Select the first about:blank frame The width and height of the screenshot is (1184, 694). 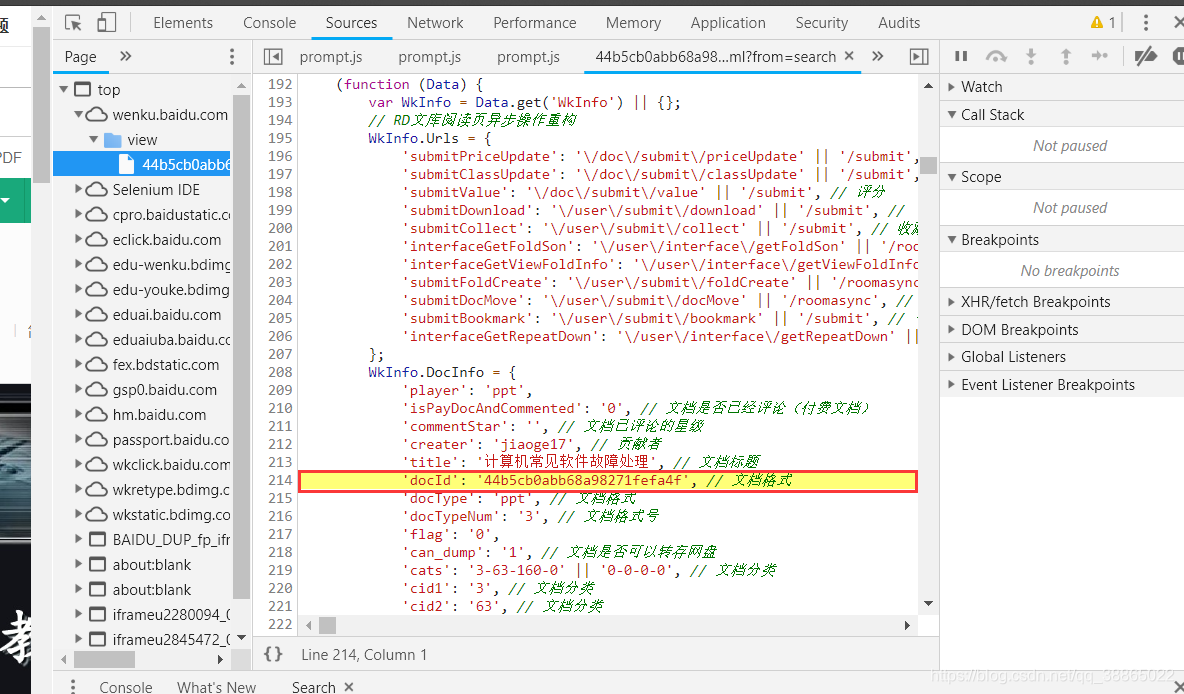[152, 565]
